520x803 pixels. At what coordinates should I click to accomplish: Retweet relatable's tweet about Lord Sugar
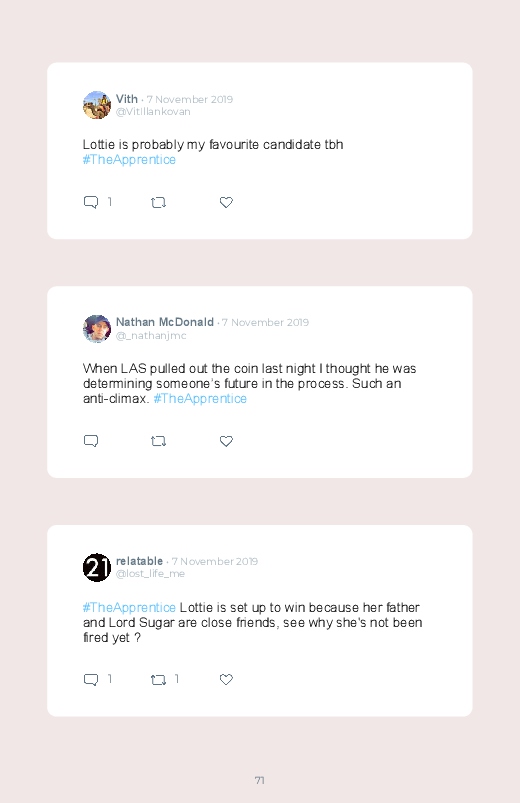[158, 680]
